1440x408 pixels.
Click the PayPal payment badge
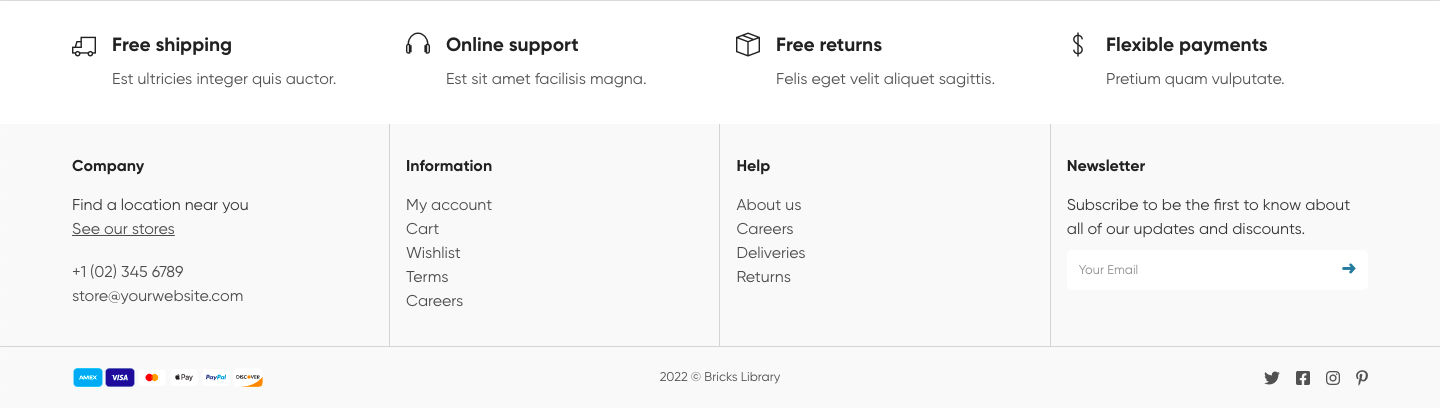pyautogui.click(x=216, y=378)
